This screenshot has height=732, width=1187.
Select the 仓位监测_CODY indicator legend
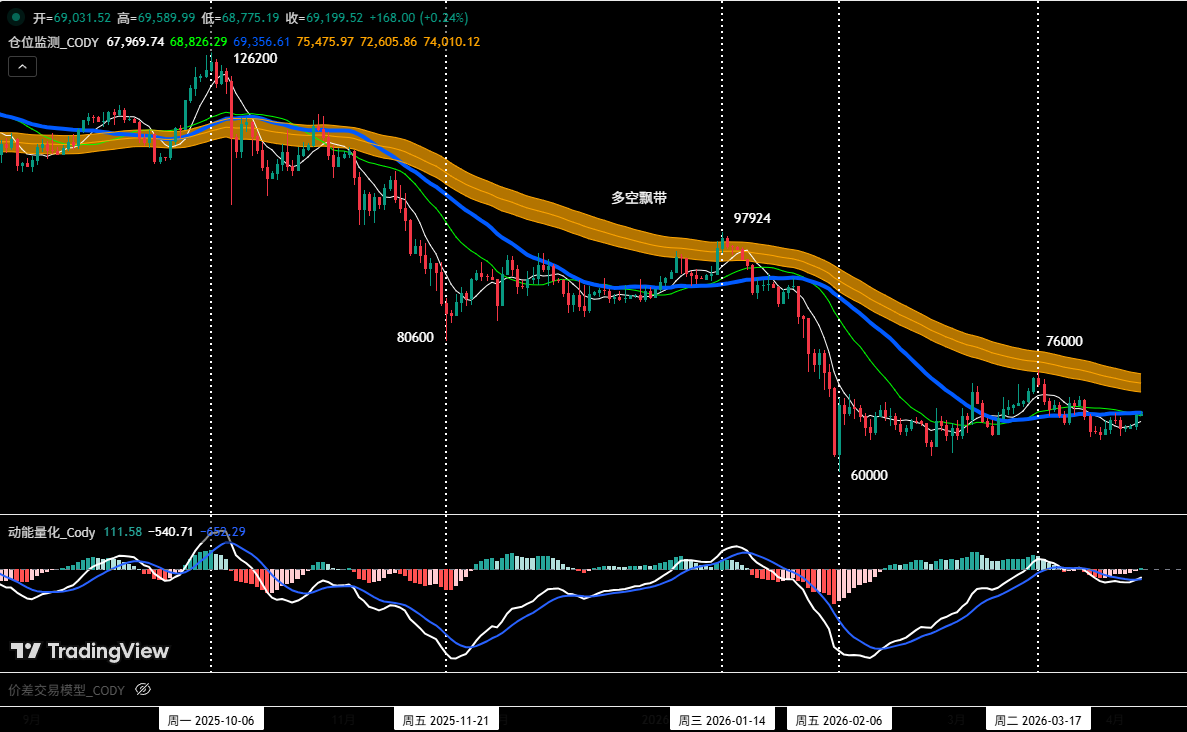51,43
